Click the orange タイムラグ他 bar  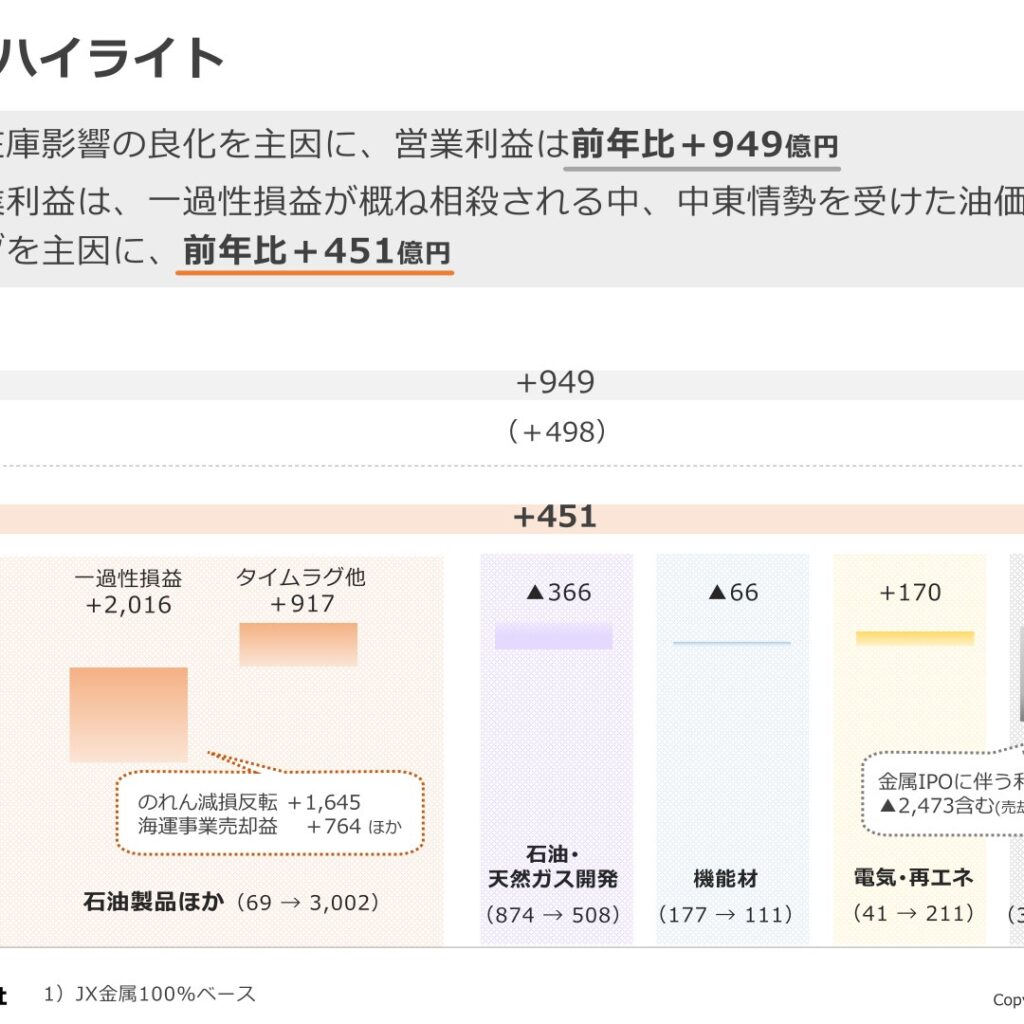(298, 644)
